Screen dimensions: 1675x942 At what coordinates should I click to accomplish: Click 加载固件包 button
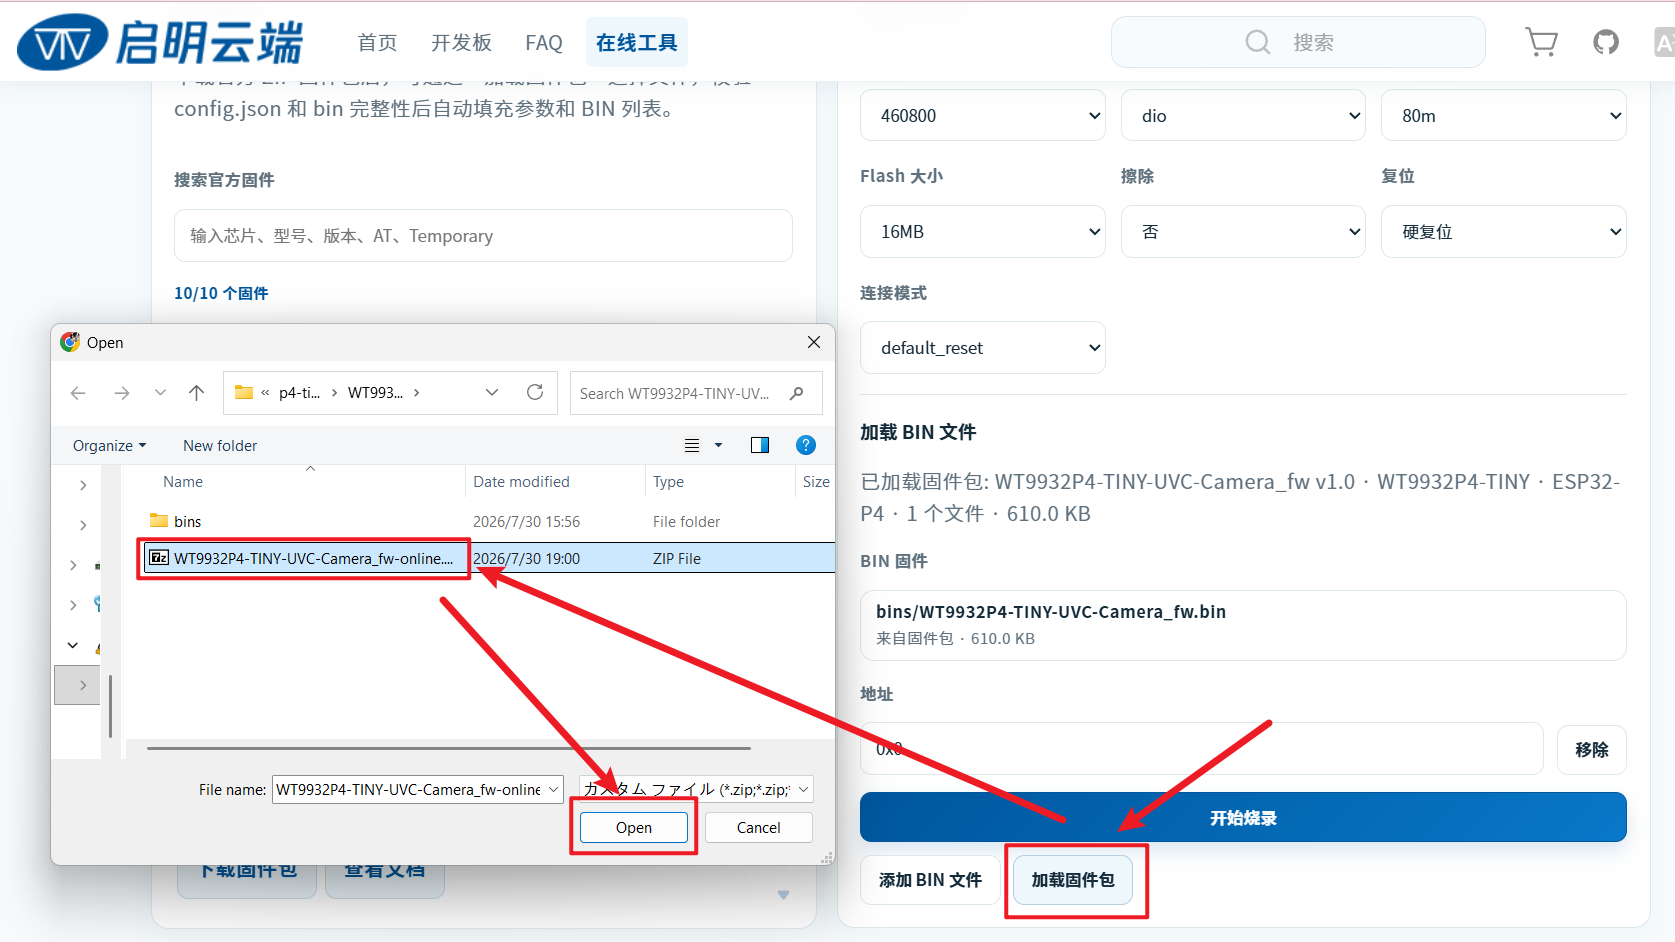[x=1073, y=880]
